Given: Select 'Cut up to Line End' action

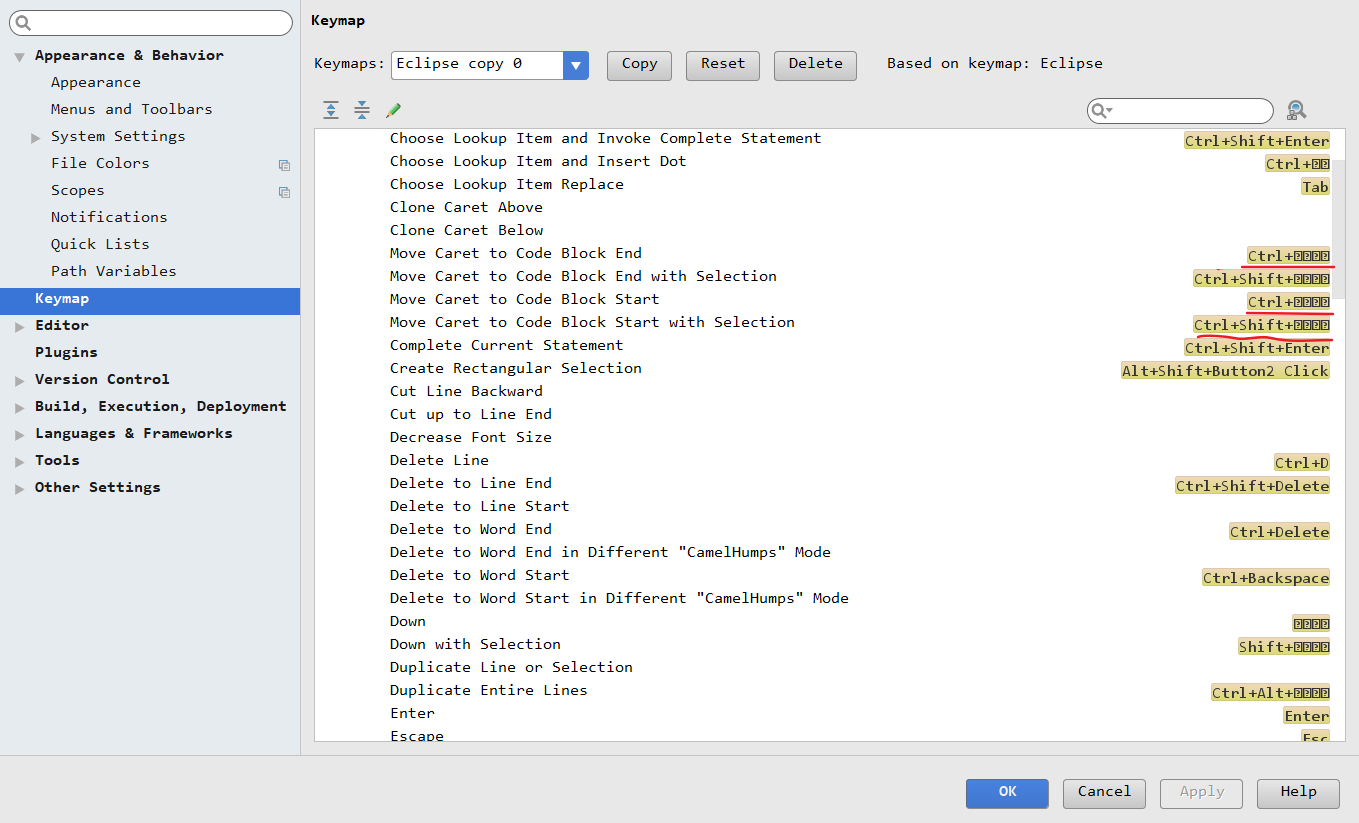Looking at the screenshot, I should [471, 415].
